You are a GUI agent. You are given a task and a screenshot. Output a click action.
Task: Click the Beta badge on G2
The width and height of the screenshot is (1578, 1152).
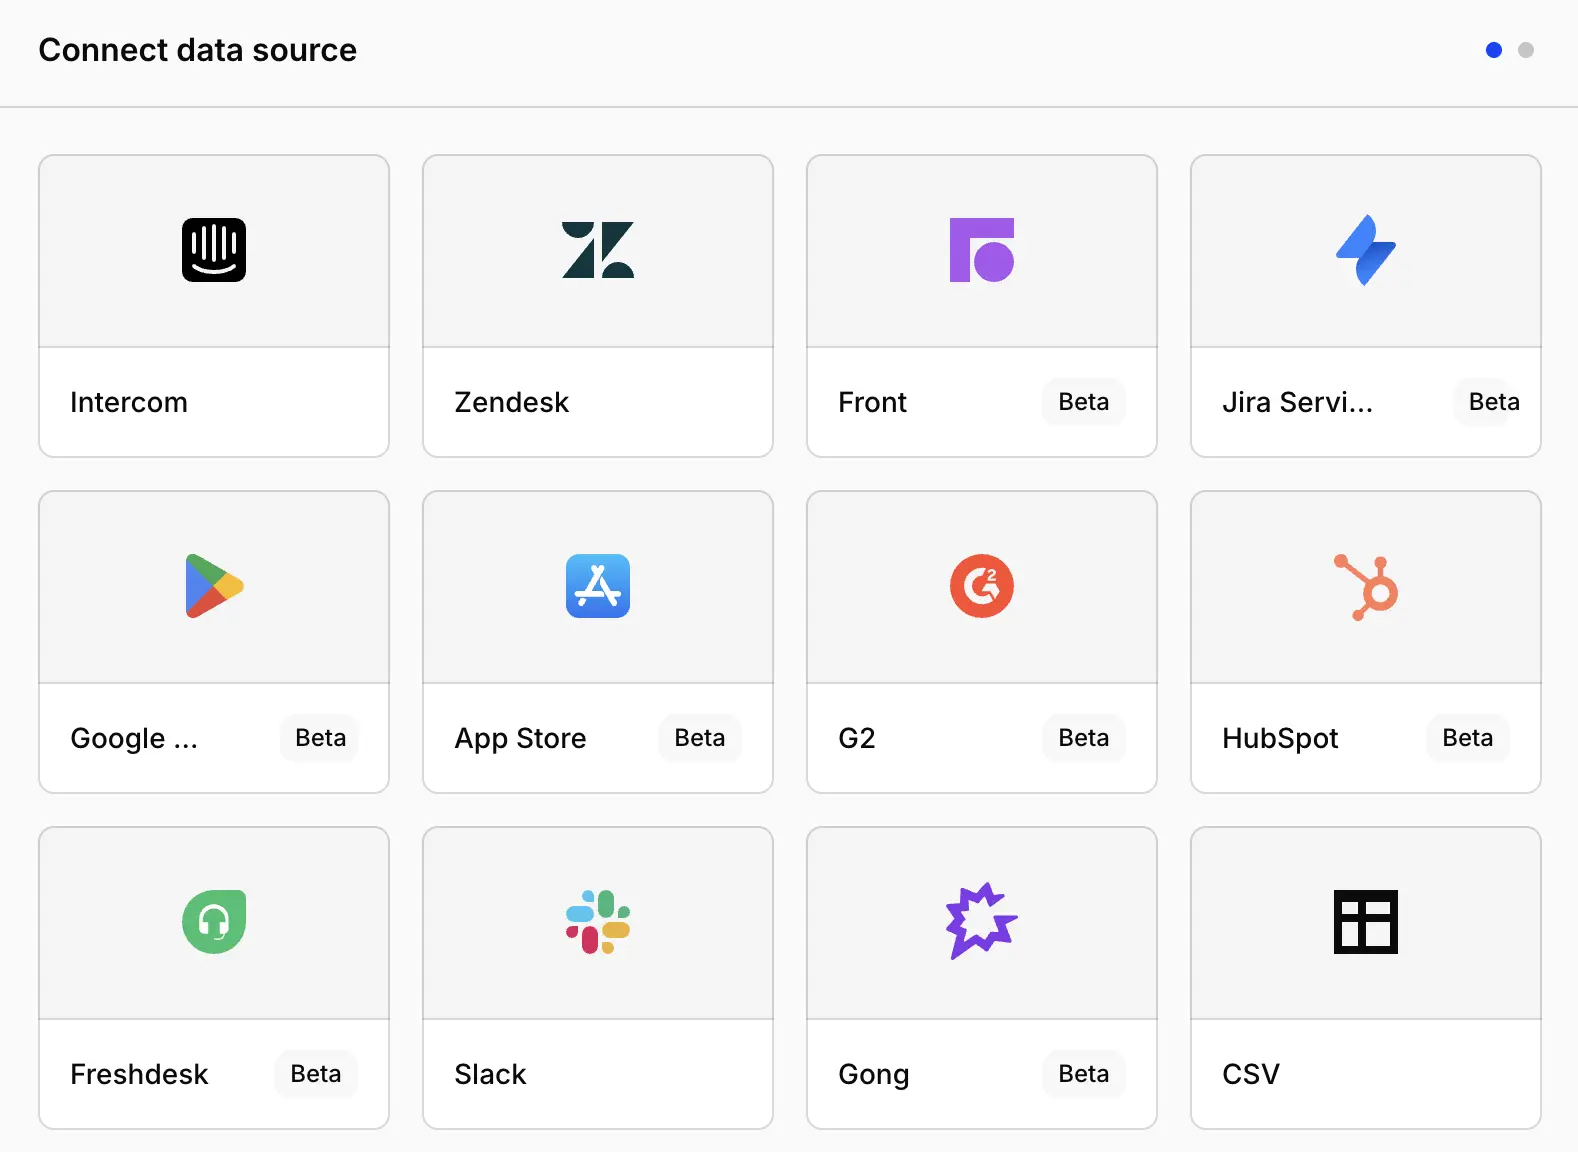pyautogui.click(x=1084, y=738)
